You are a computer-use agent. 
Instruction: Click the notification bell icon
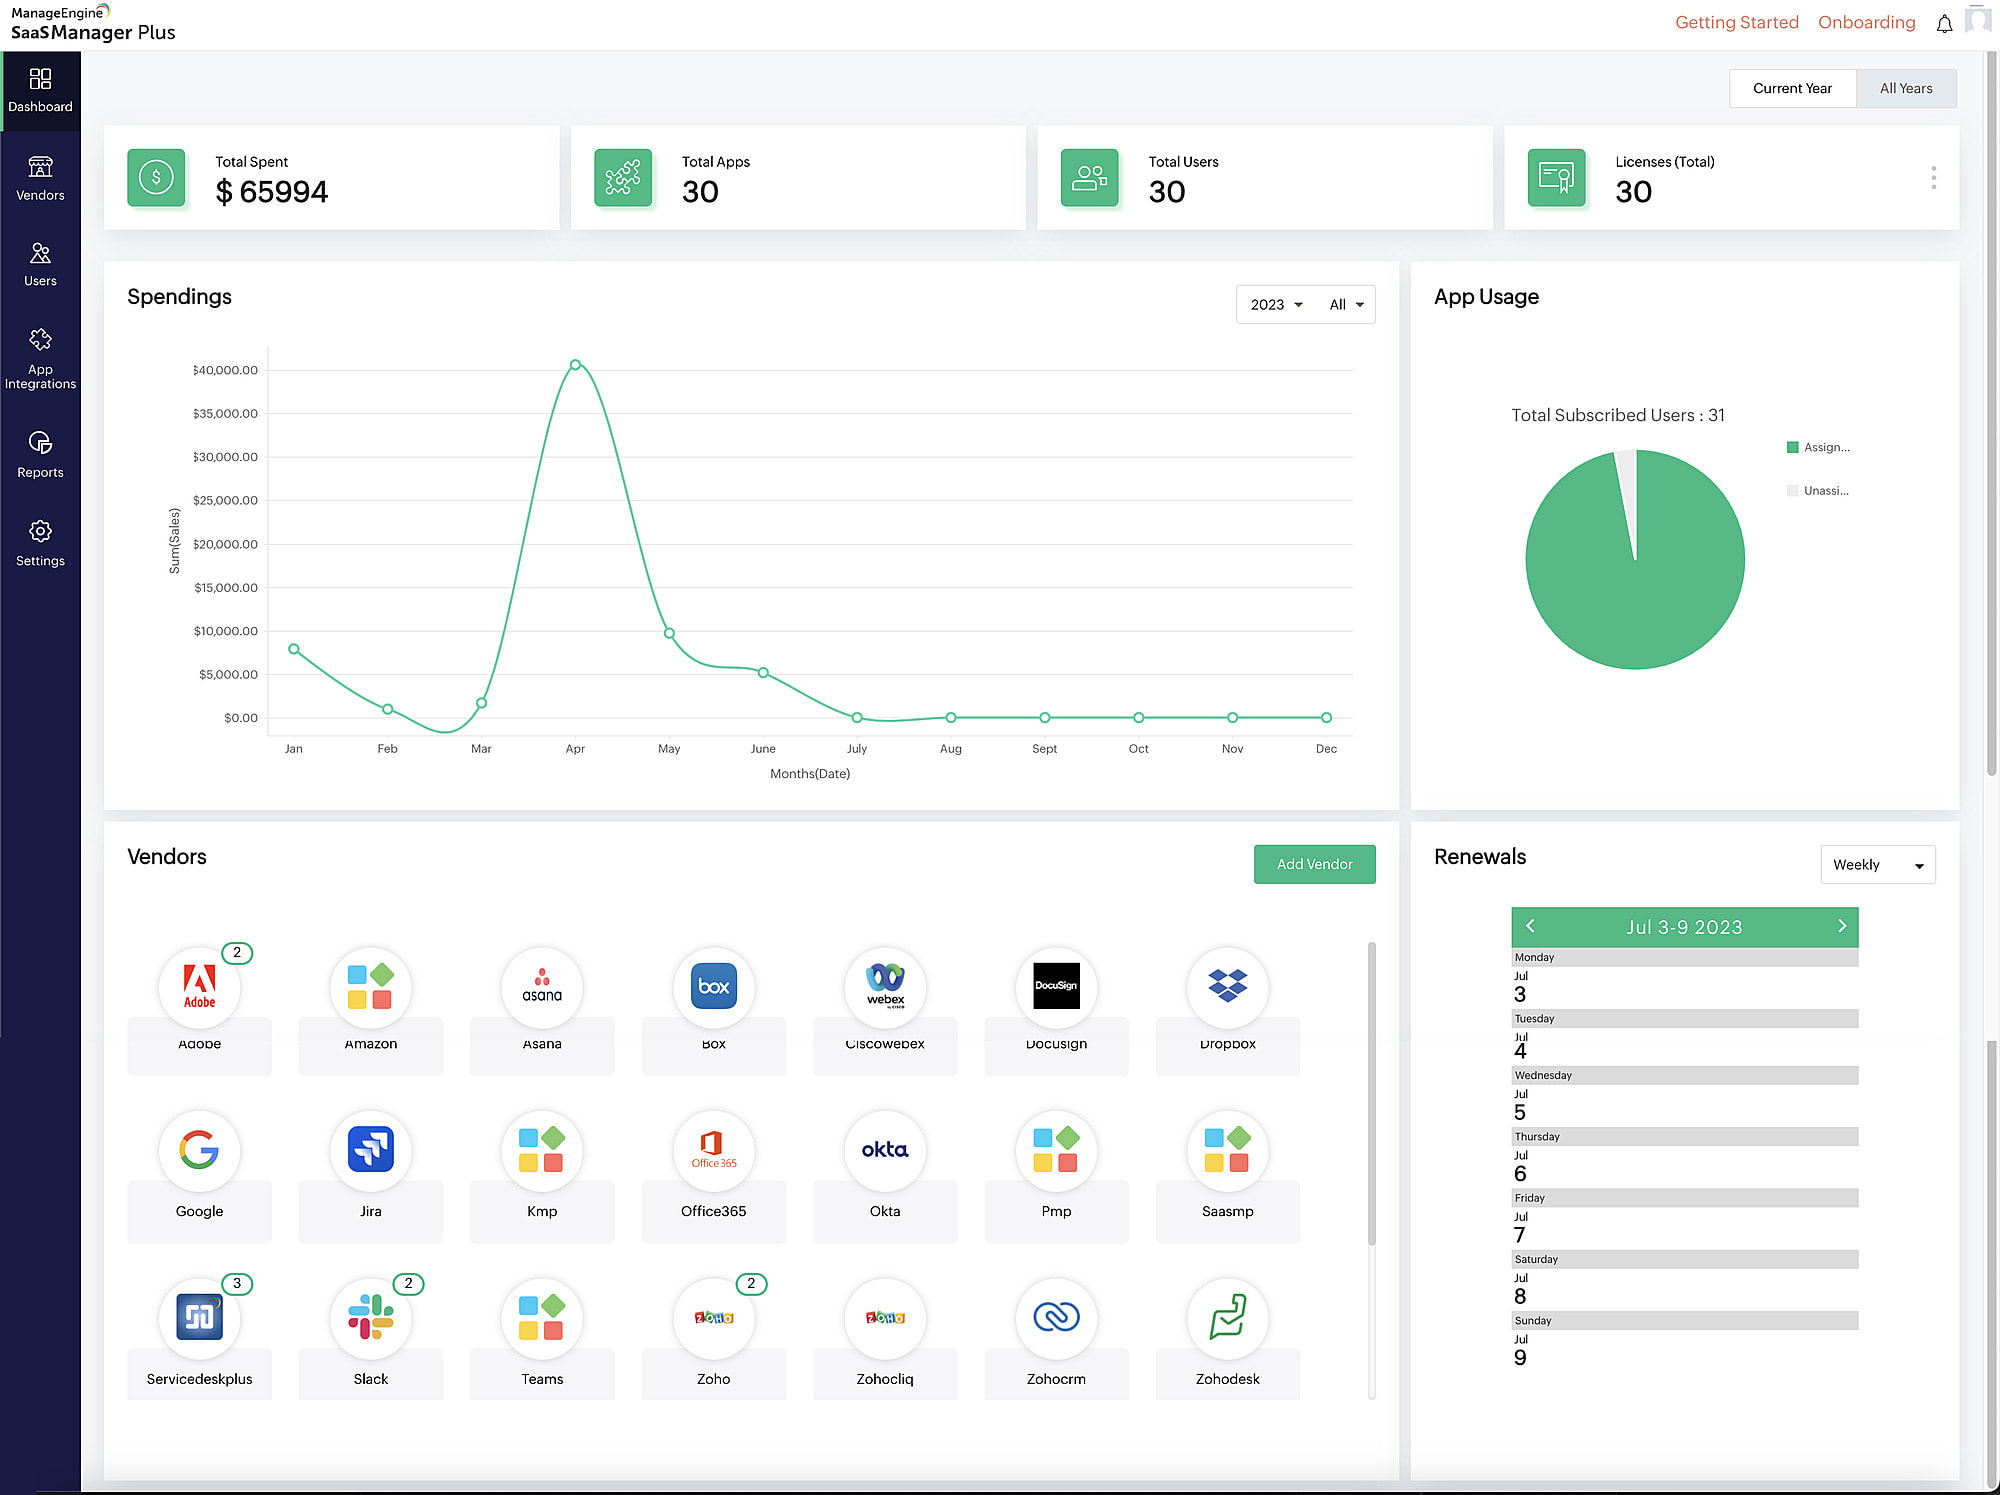click(1944, 24)
